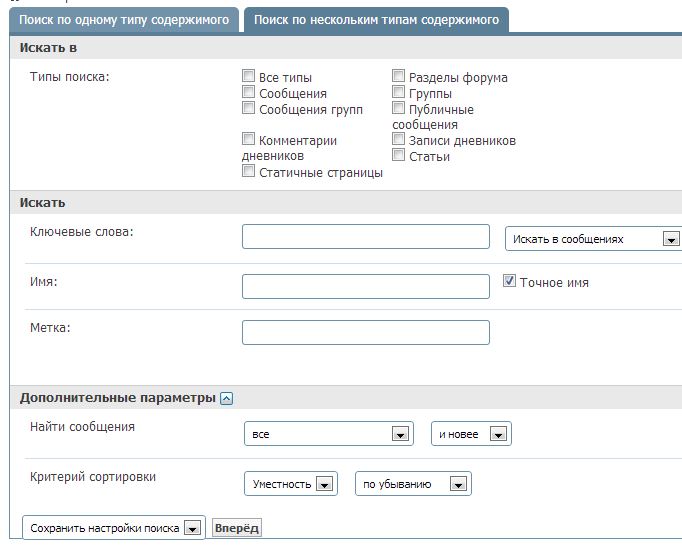Expand the 'и новее' dropdown
Screen dimensions: 682x547
click(471, 434)
